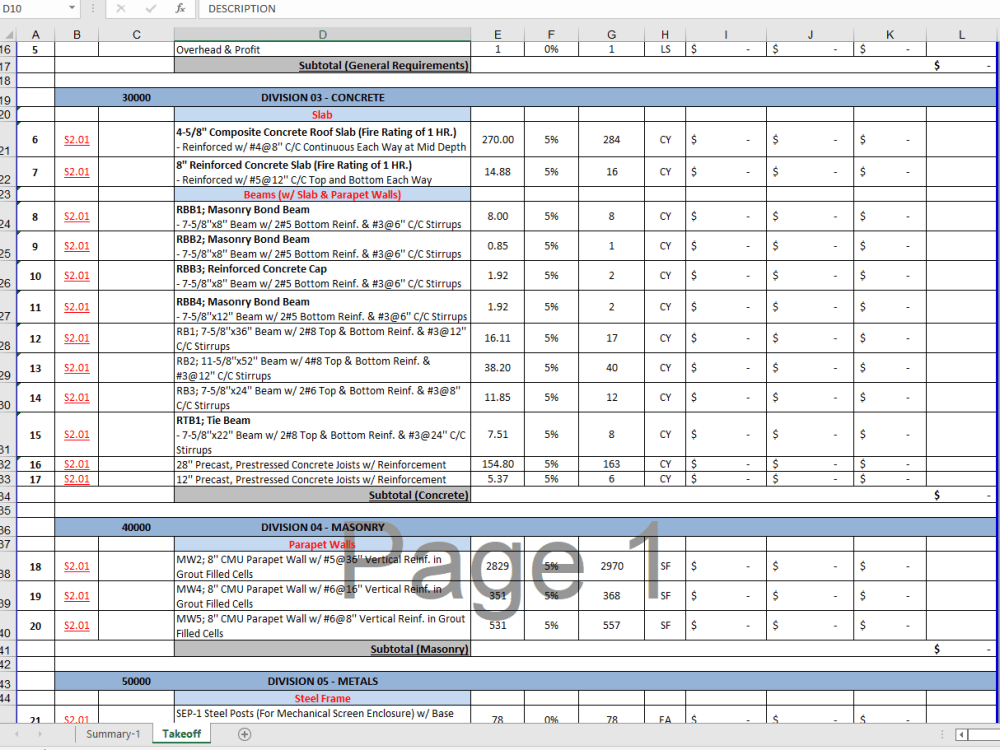Open the S2.01 link for SEP-1 Steel Posts
The image size is (1000, 750).
[x=76, y=719]
